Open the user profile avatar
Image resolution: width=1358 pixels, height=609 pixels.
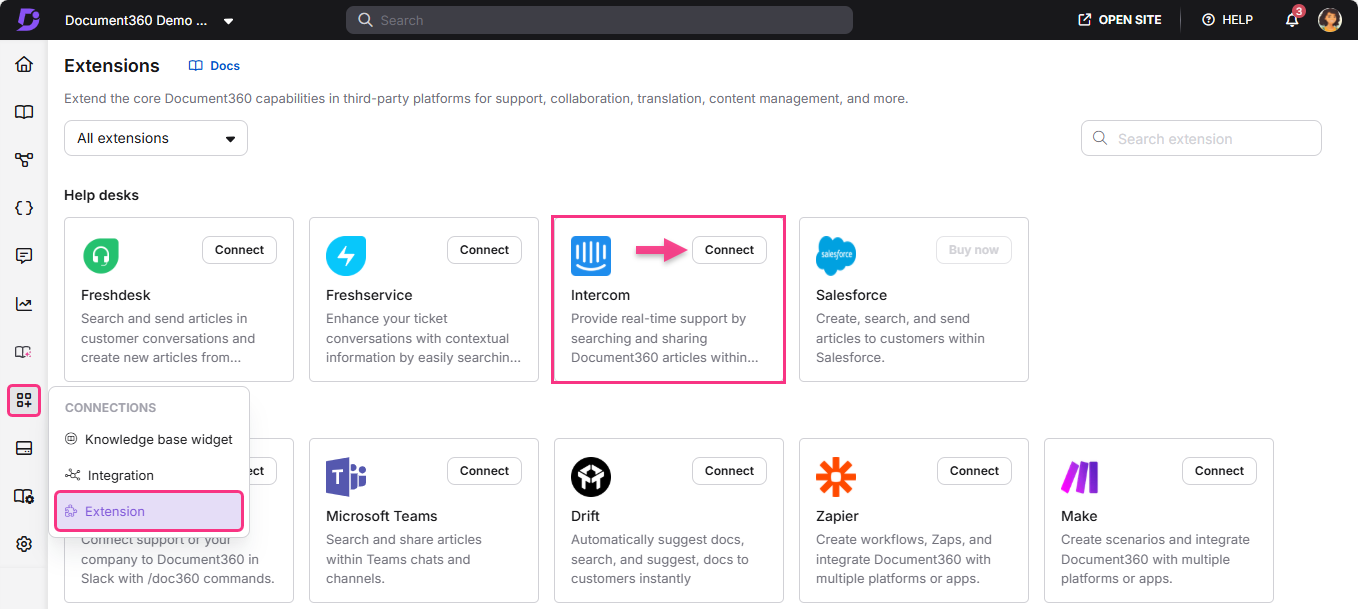click(1329, 20)
